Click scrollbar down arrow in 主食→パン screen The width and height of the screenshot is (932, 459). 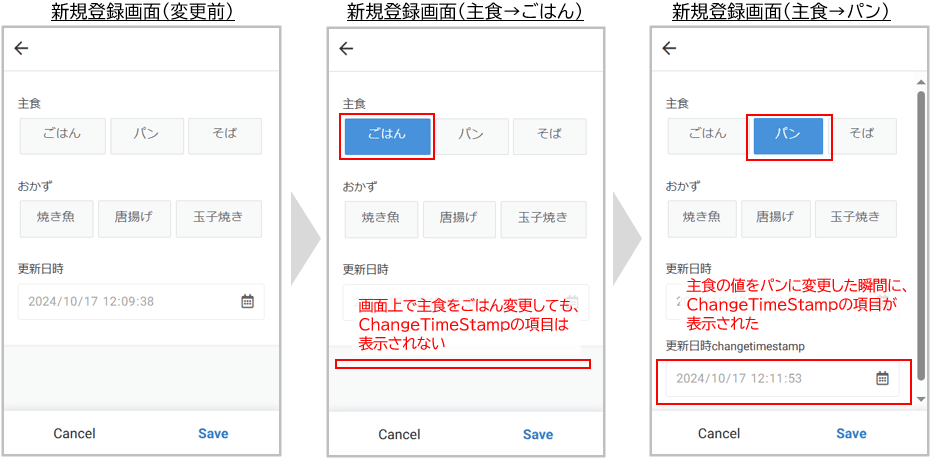[x=921, y=399]
